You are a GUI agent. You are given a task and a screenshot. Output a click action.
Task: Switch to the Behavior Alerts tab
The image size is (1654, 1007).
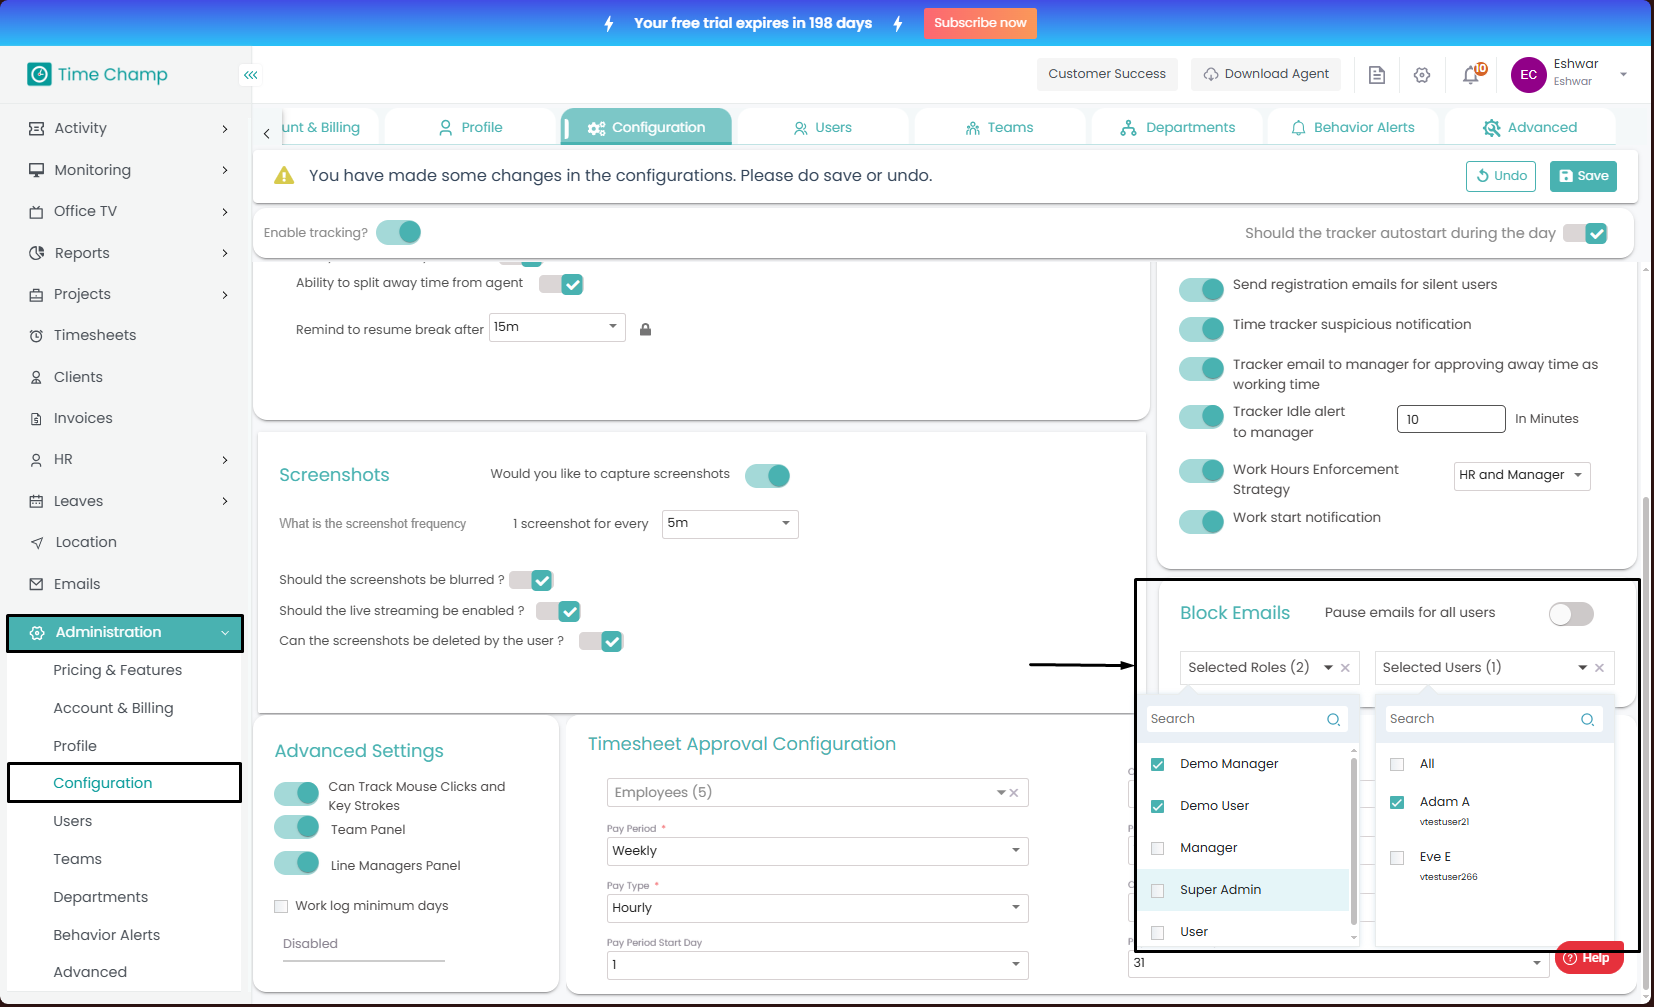click(x=1353, y=128)
